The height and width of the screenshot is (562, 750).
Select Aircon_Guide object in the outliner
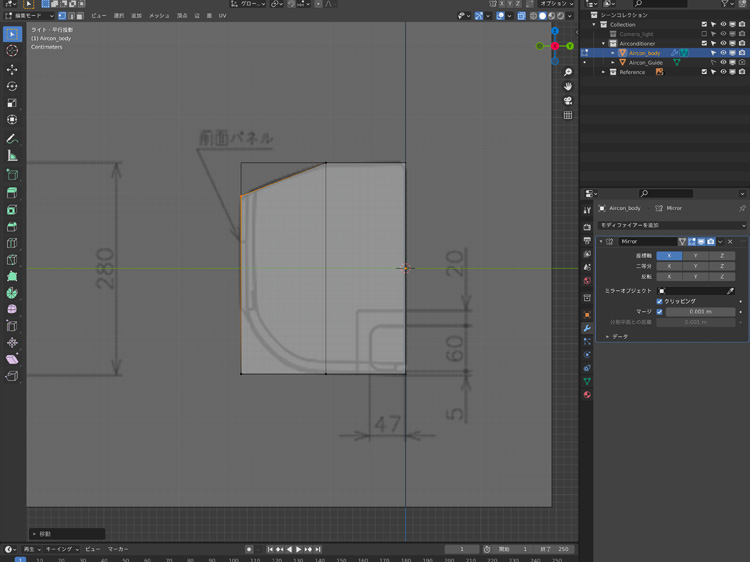[x=645, y=62]
